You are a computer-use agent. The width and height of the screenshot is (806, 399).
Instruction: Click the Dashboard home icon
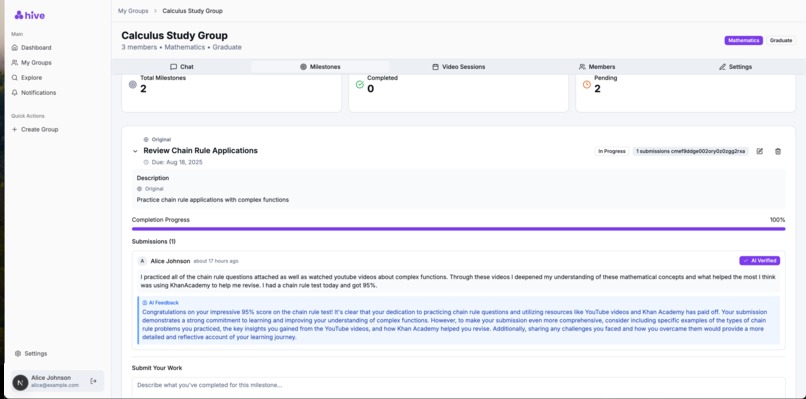point(14,47)
